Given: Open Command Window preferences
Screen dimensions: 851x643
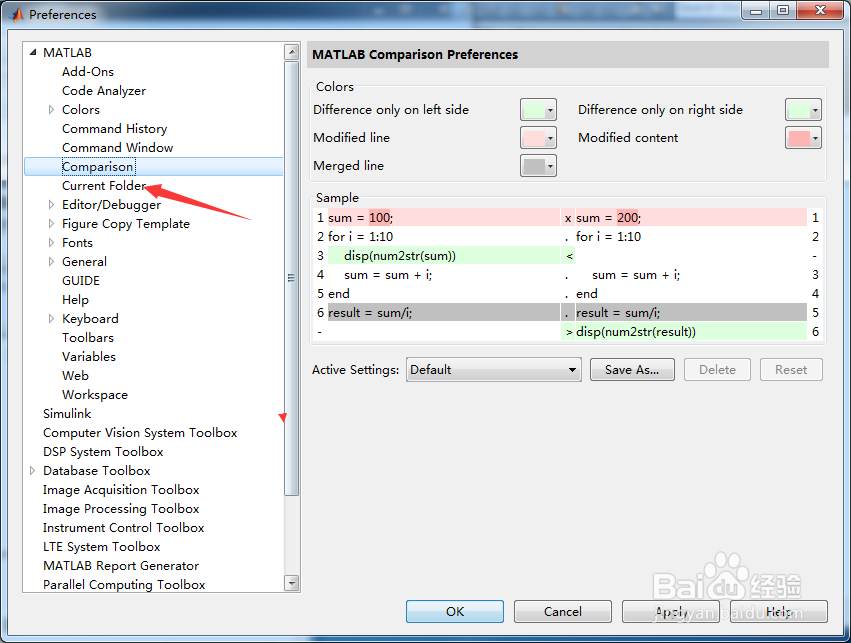Looking at the screenshot, I should (117, 148).
